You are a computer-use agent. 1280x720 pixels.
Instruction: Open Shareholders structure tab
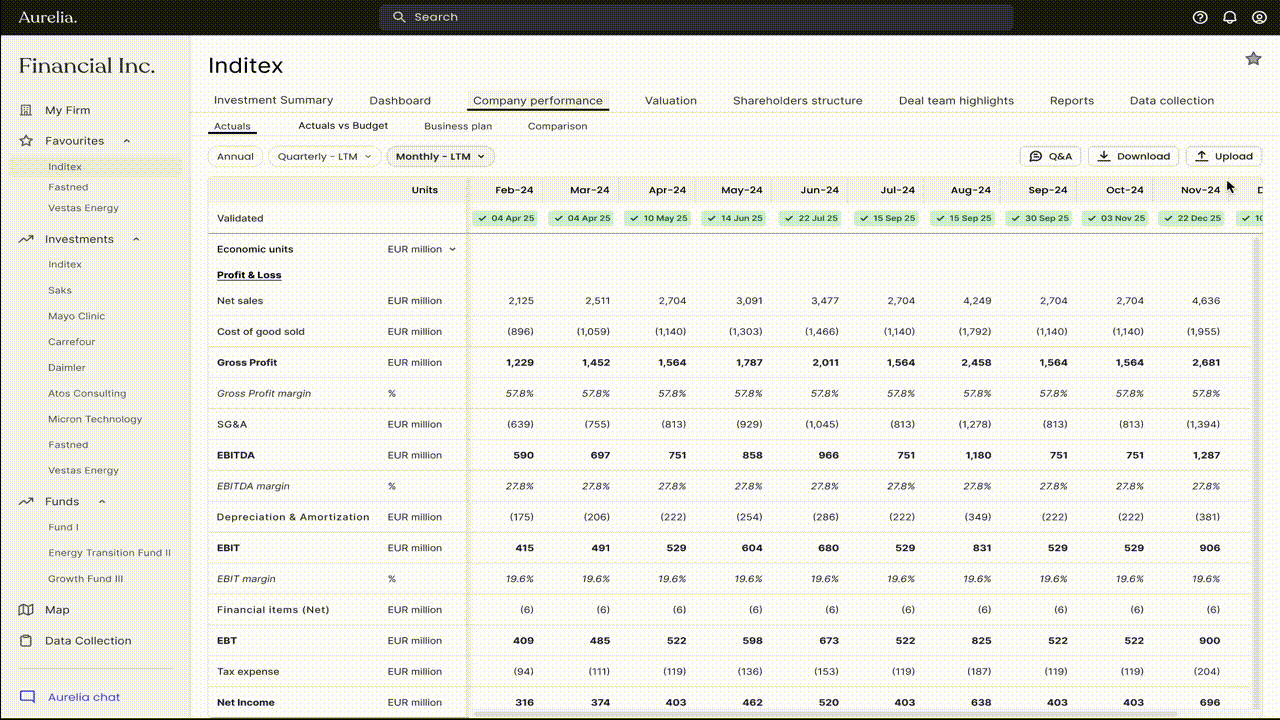point(797,100)
